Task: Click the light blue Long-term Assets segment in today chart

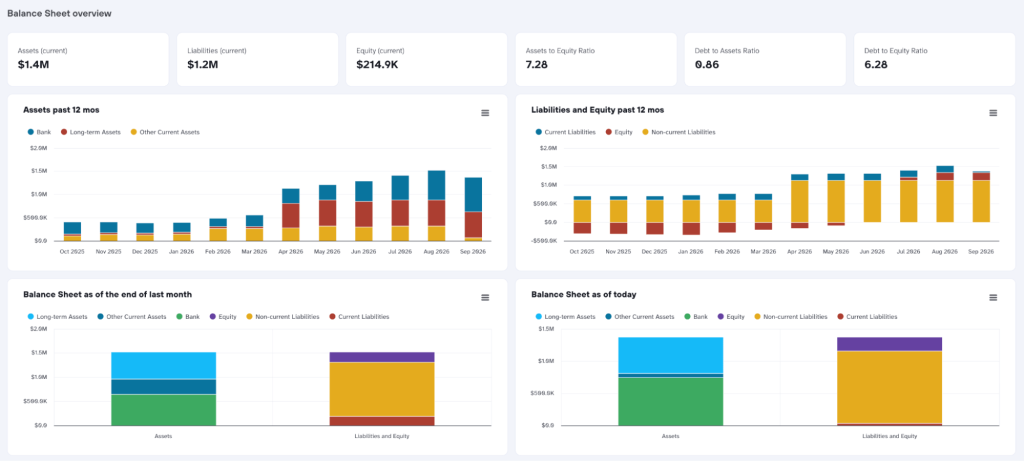Action: pyautogui.click(x=671, y=355)
